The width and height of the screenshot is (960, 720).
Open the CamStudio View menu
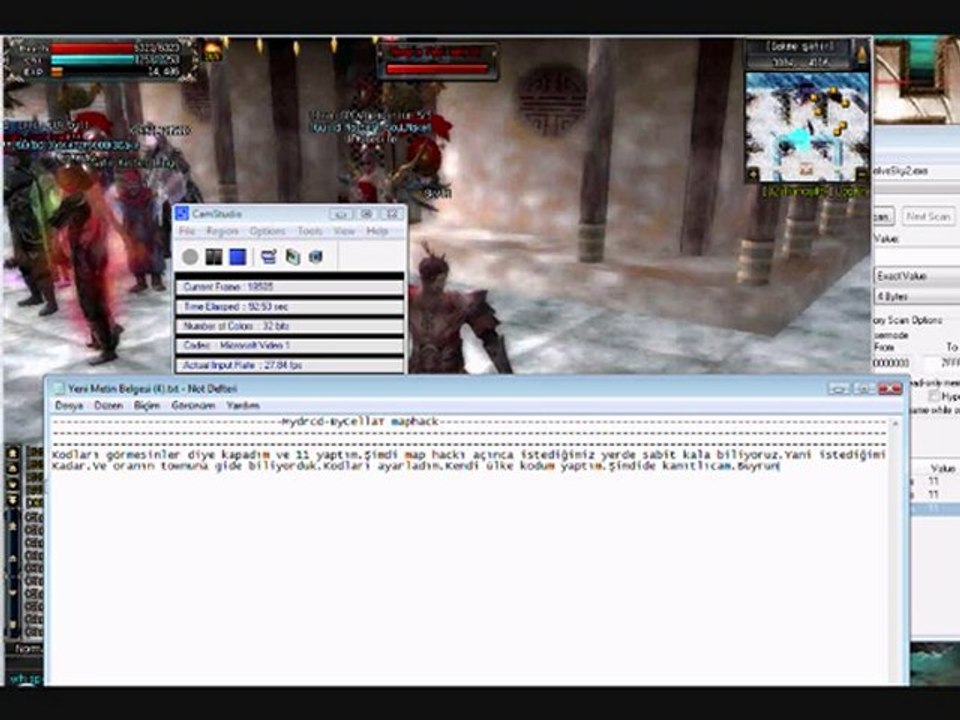[344, 231]
